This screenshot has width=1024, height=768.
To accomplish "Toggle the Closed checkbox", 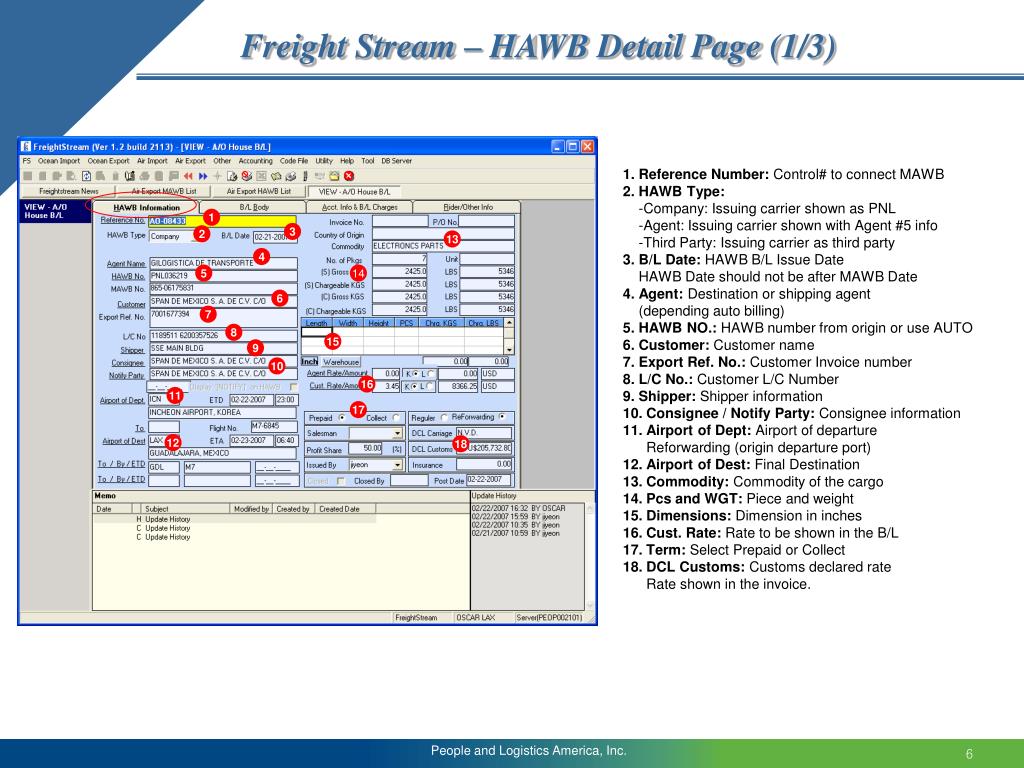I will click(x=341, y=481).
